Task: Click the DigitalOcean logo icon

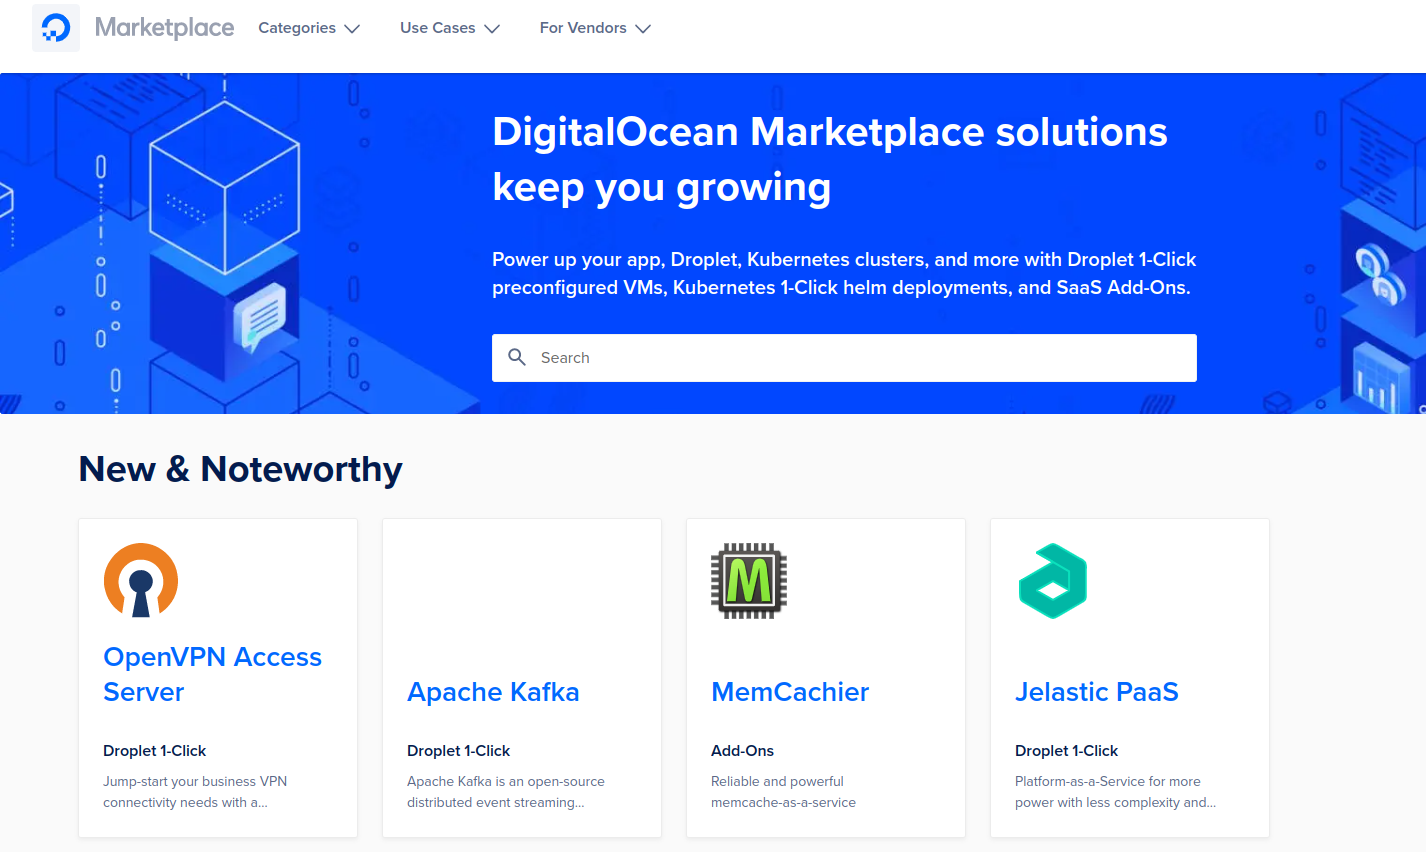Action: [56, 28]
